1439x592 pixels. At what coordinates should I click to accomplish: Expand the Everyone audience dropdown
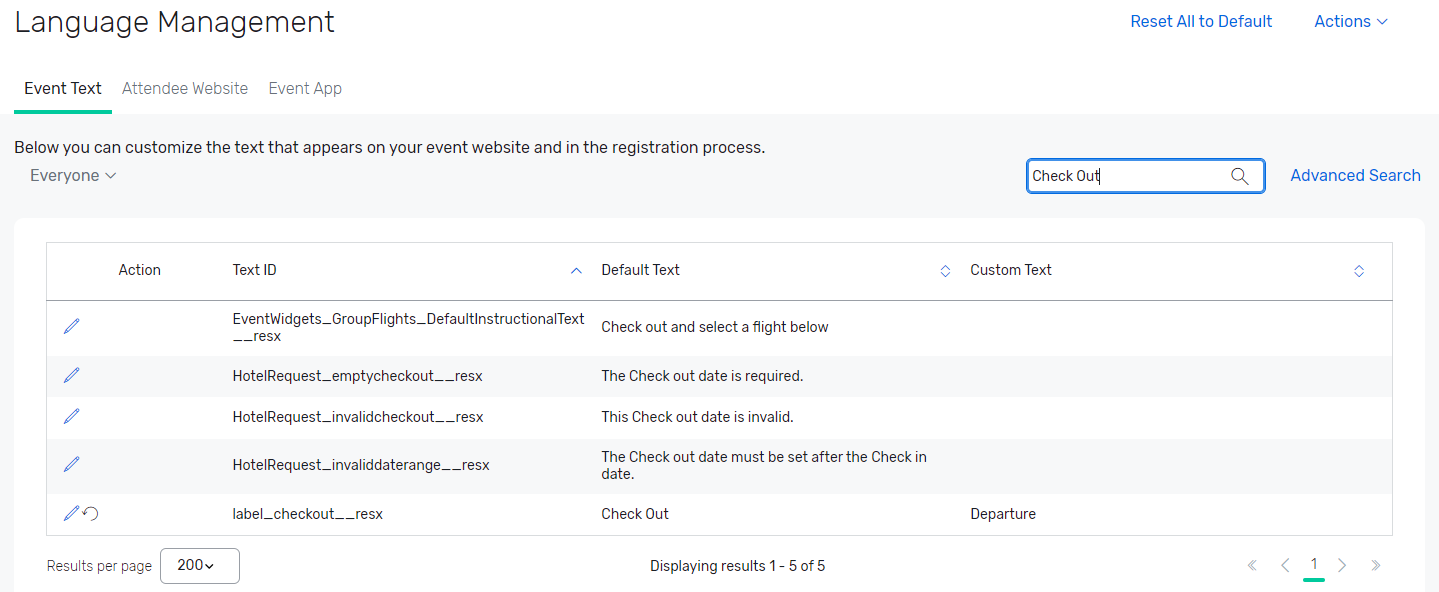(x=73, y=175)
